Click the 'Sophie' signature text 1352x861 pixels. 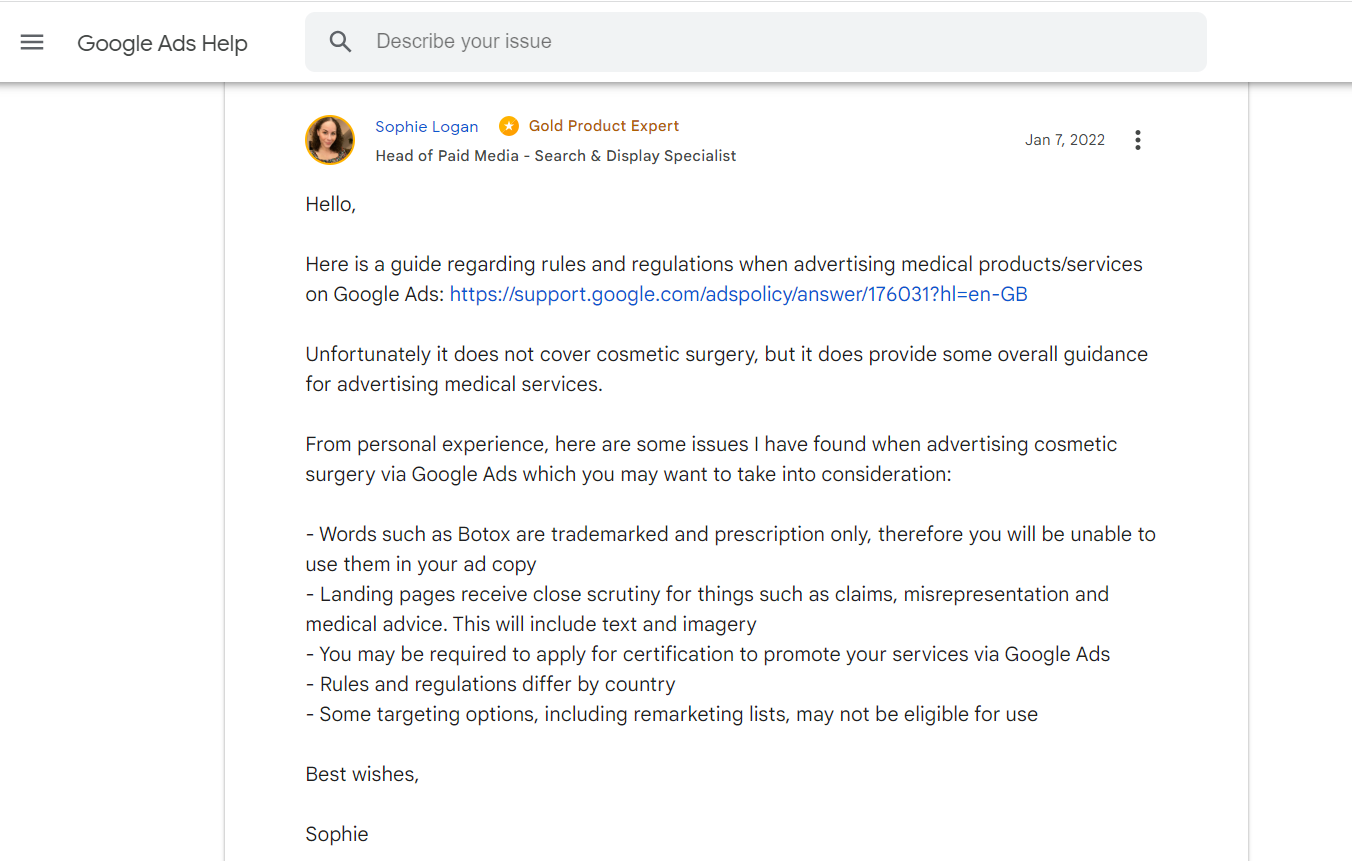pyautogui.click(x=337, y=834)
